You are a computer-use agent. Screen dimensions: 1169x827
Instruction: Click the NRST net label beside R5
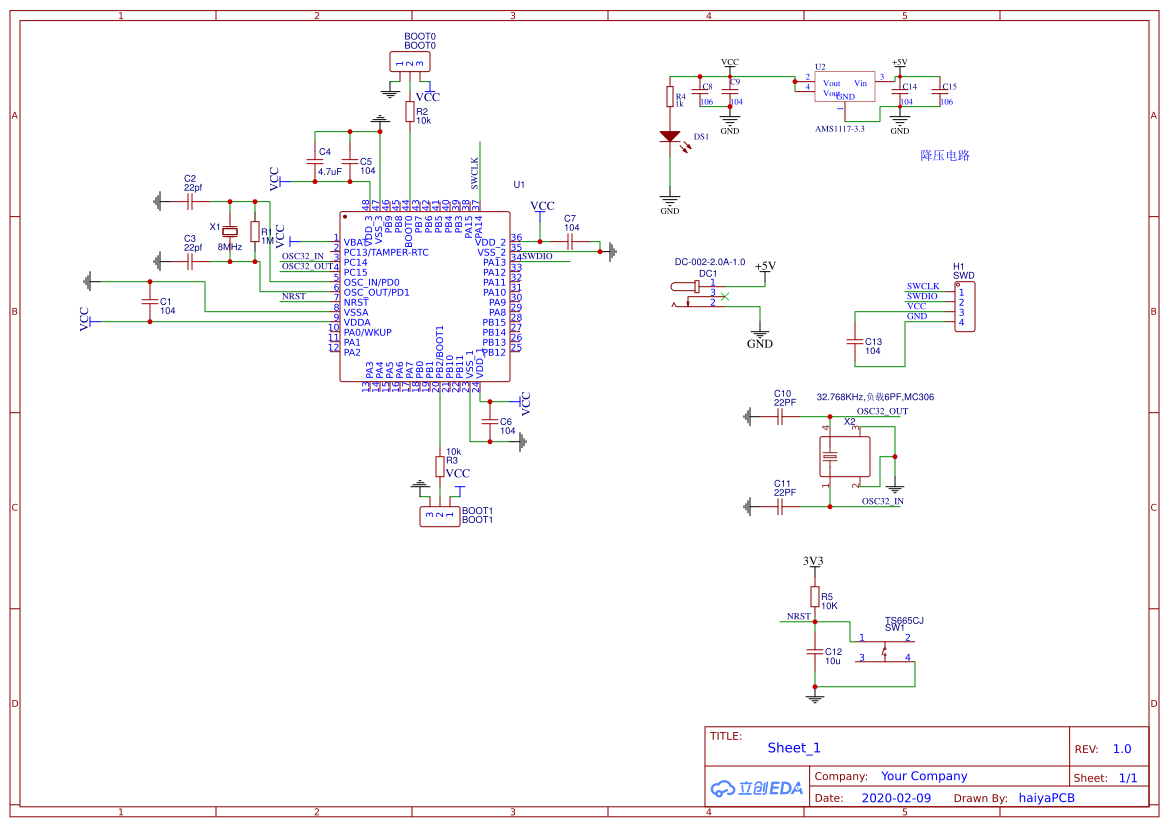click(x=798, y=617)
